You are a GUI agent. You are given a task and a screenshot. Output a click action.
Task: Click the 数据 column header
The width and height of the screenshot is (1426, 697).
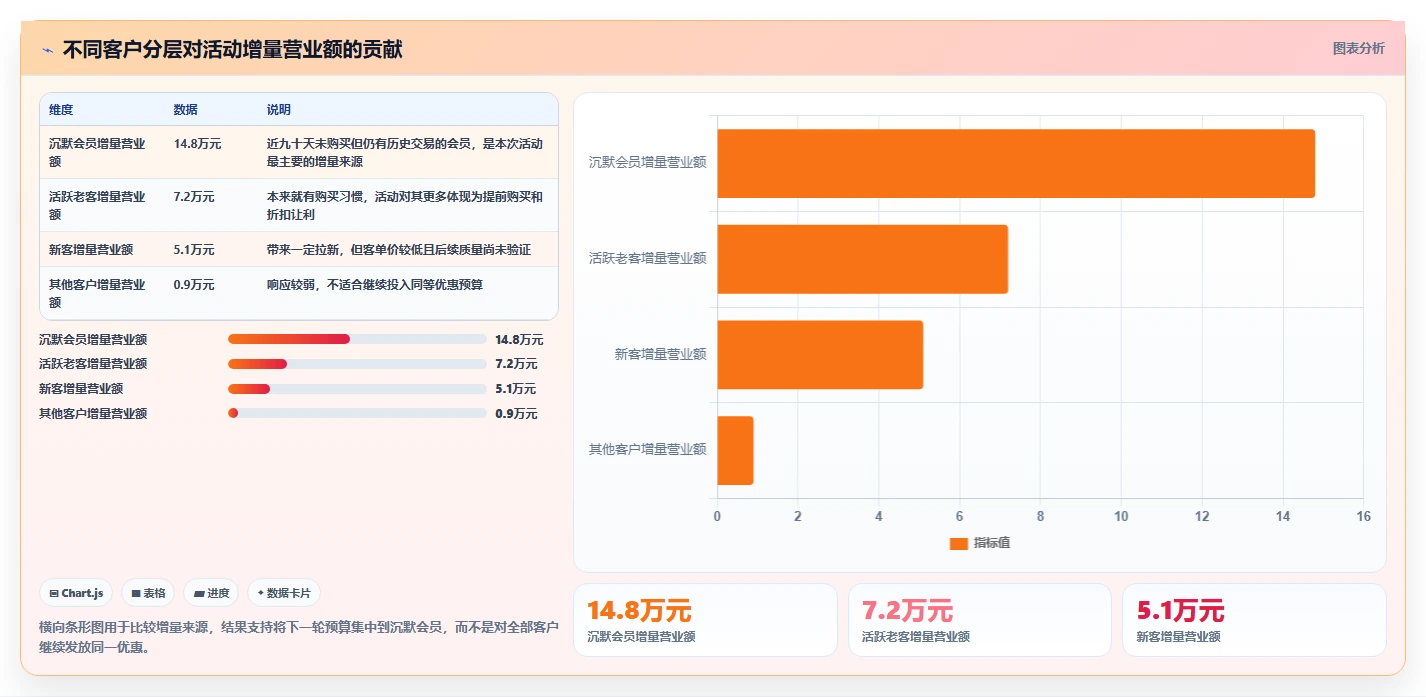(x=185, y=110)
